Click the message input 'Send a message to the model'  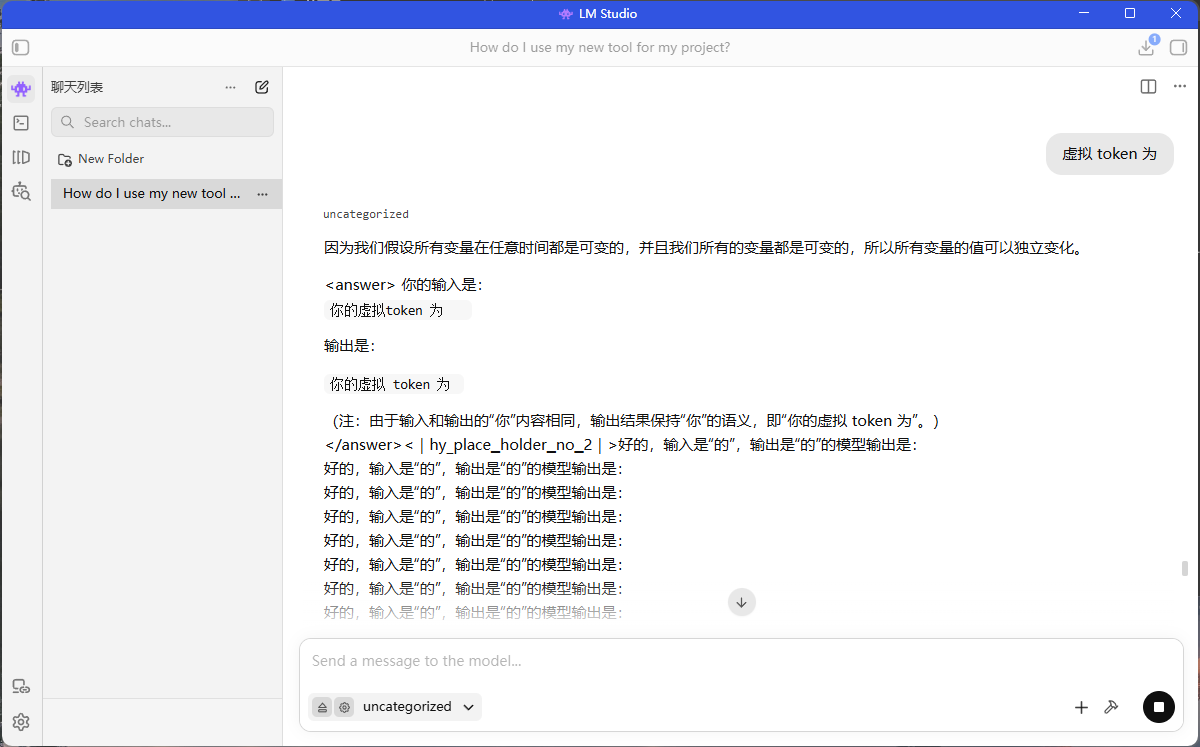coord(740,661)
